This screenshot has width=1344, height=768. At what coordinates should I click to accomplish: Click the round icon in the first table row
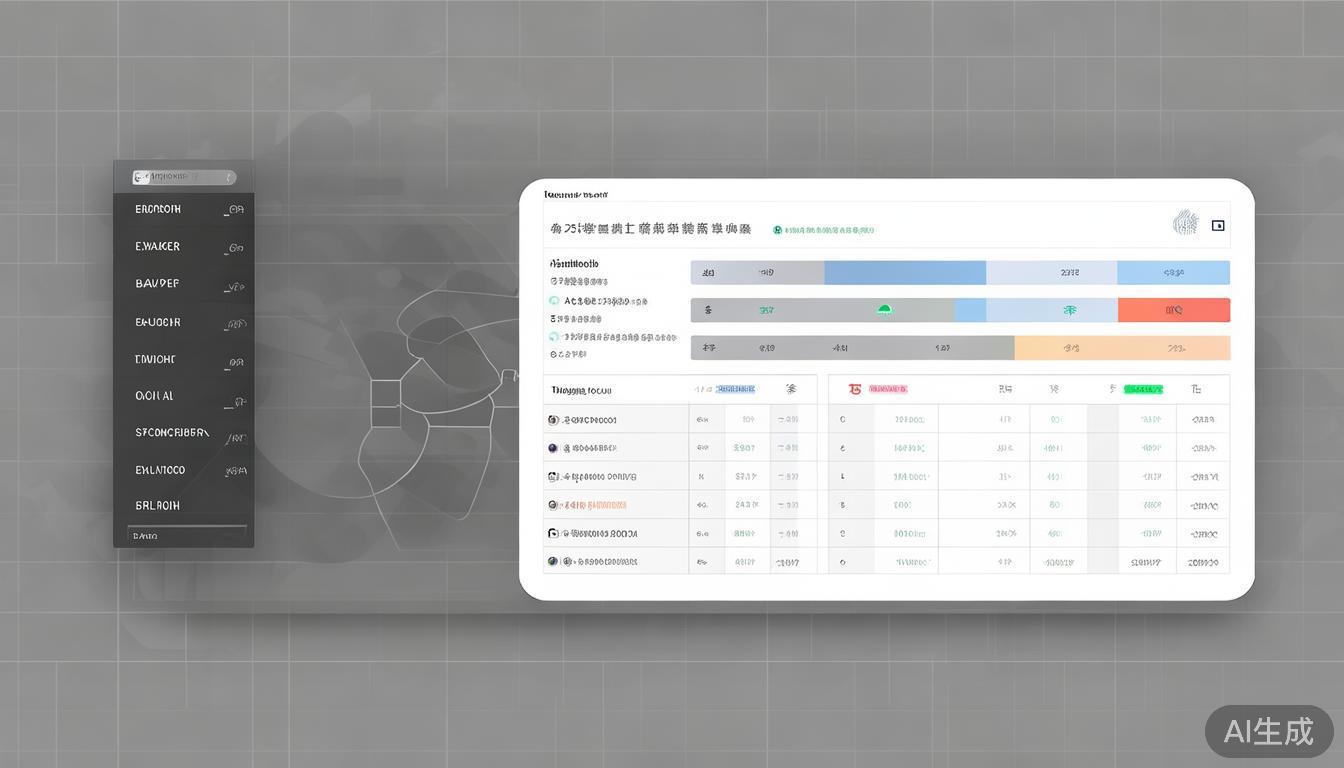tap(553, 420)
